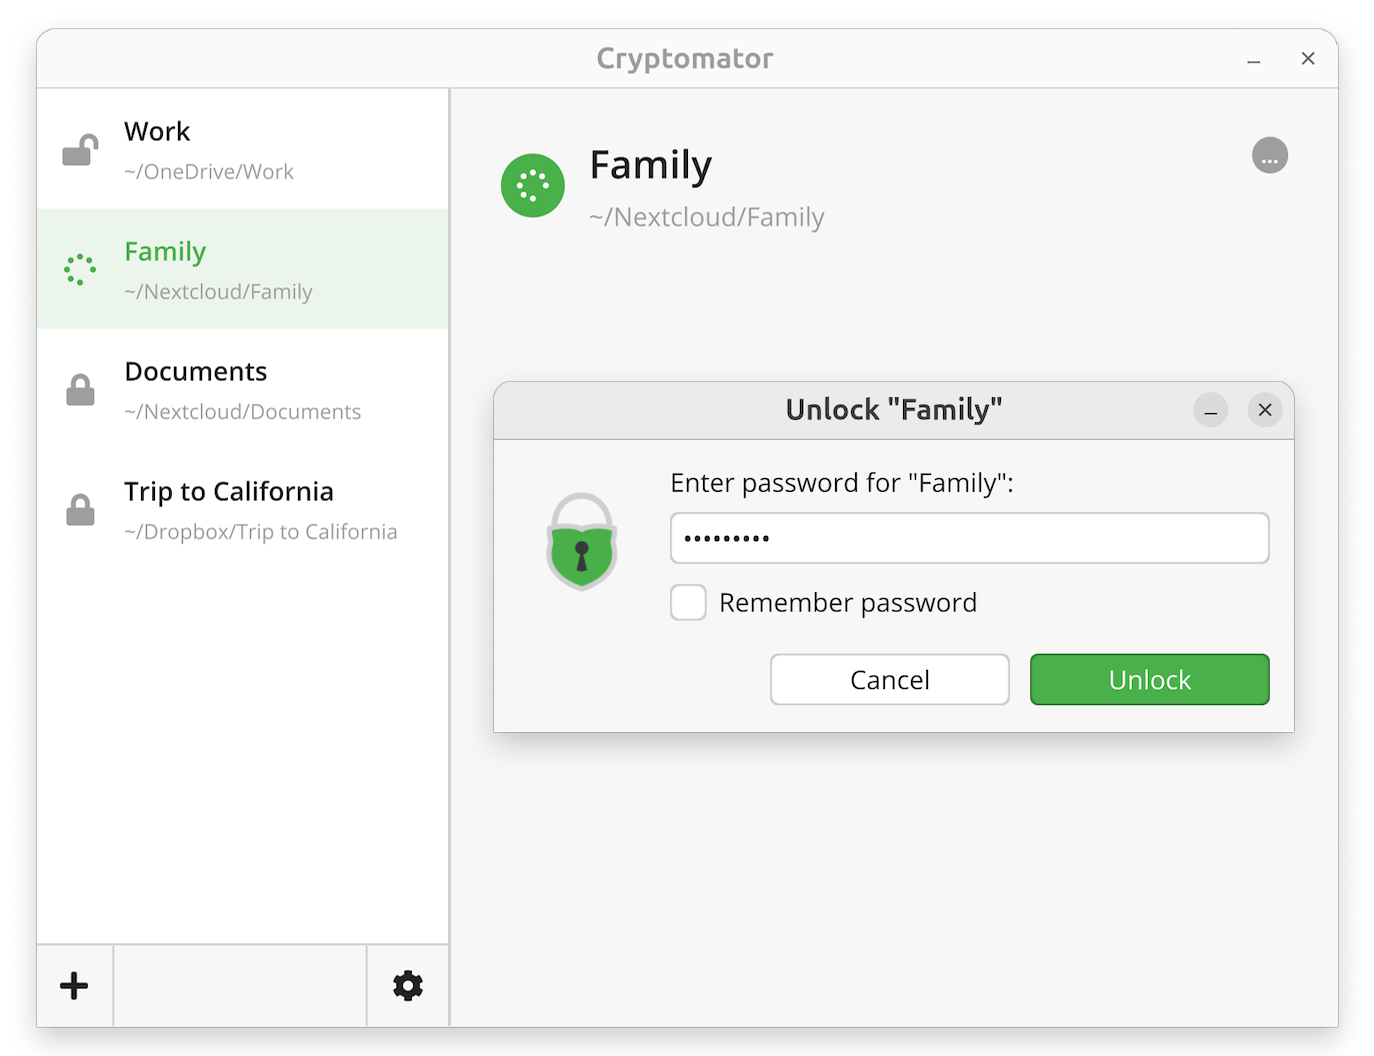Screen dimensions: 1374x1056
Task: Focus the Family password input field
Action: click(969, 538)
